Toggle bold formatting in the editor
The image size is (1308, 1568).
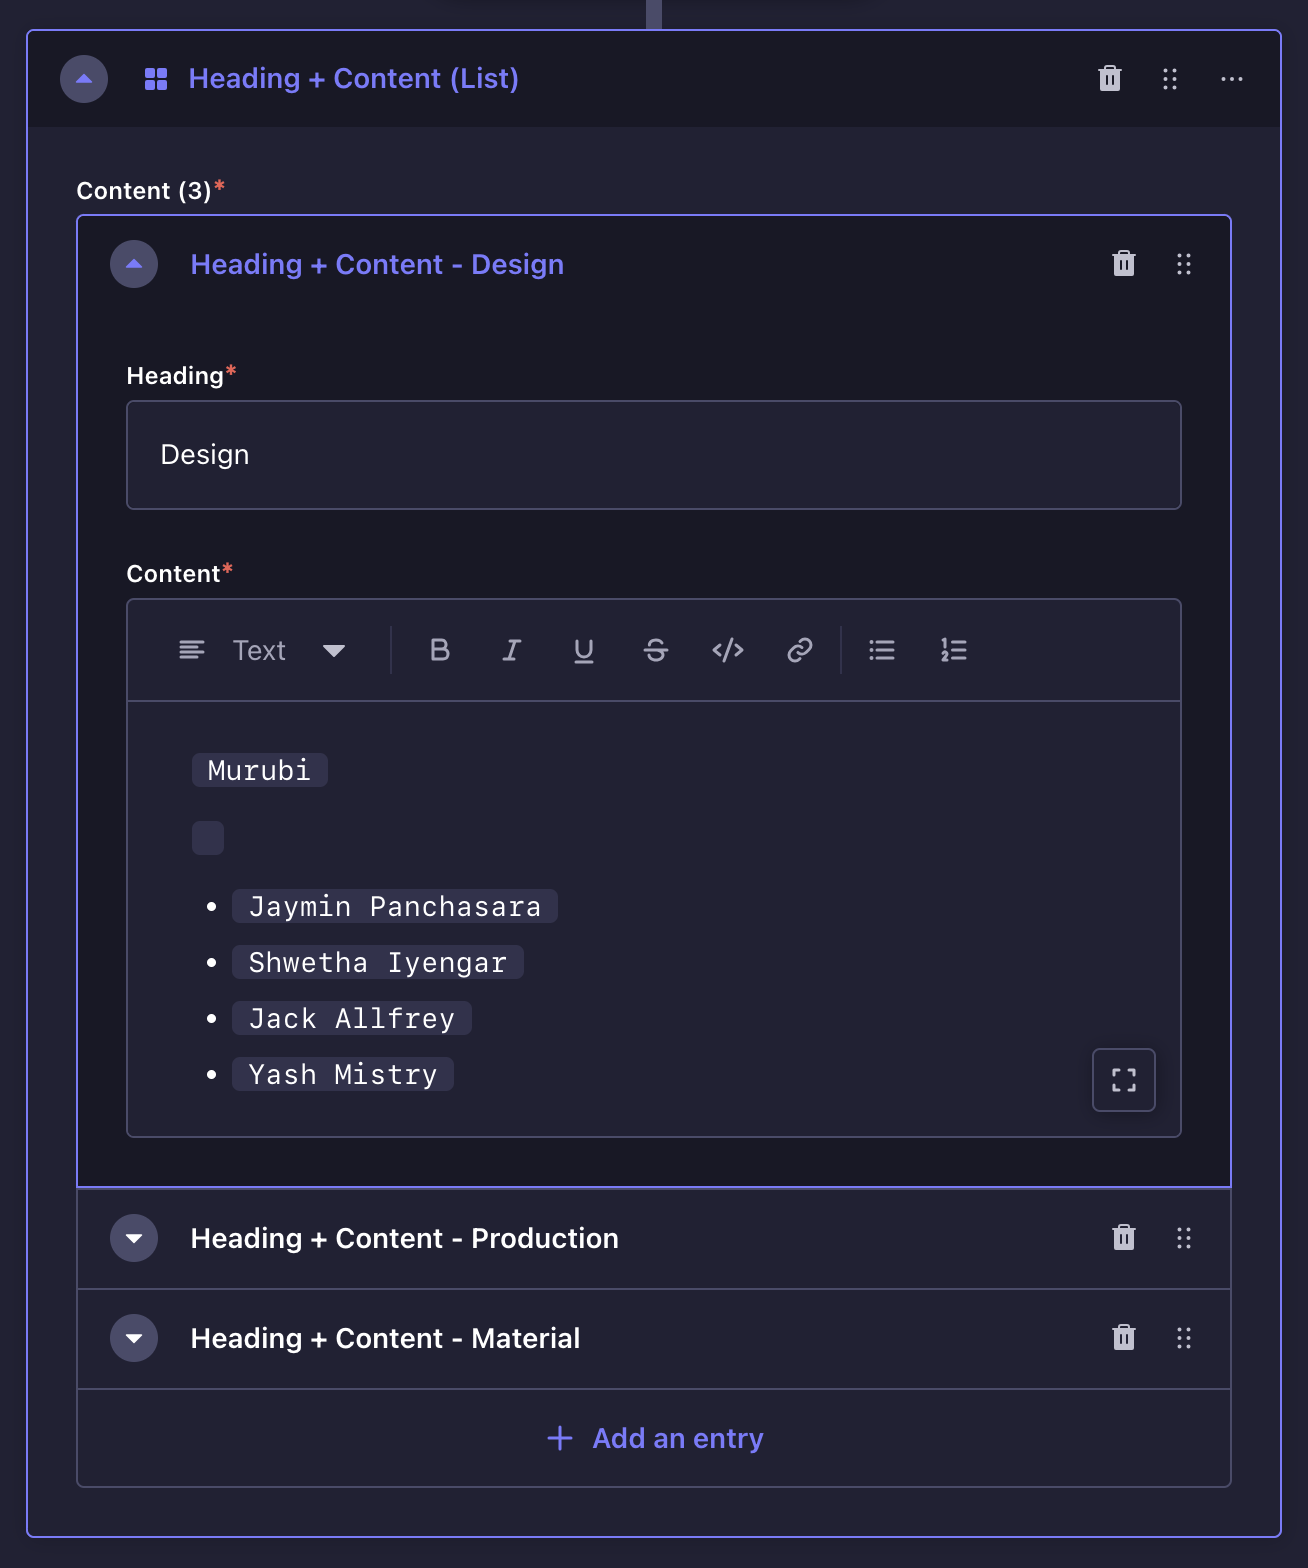coord(439,650)
